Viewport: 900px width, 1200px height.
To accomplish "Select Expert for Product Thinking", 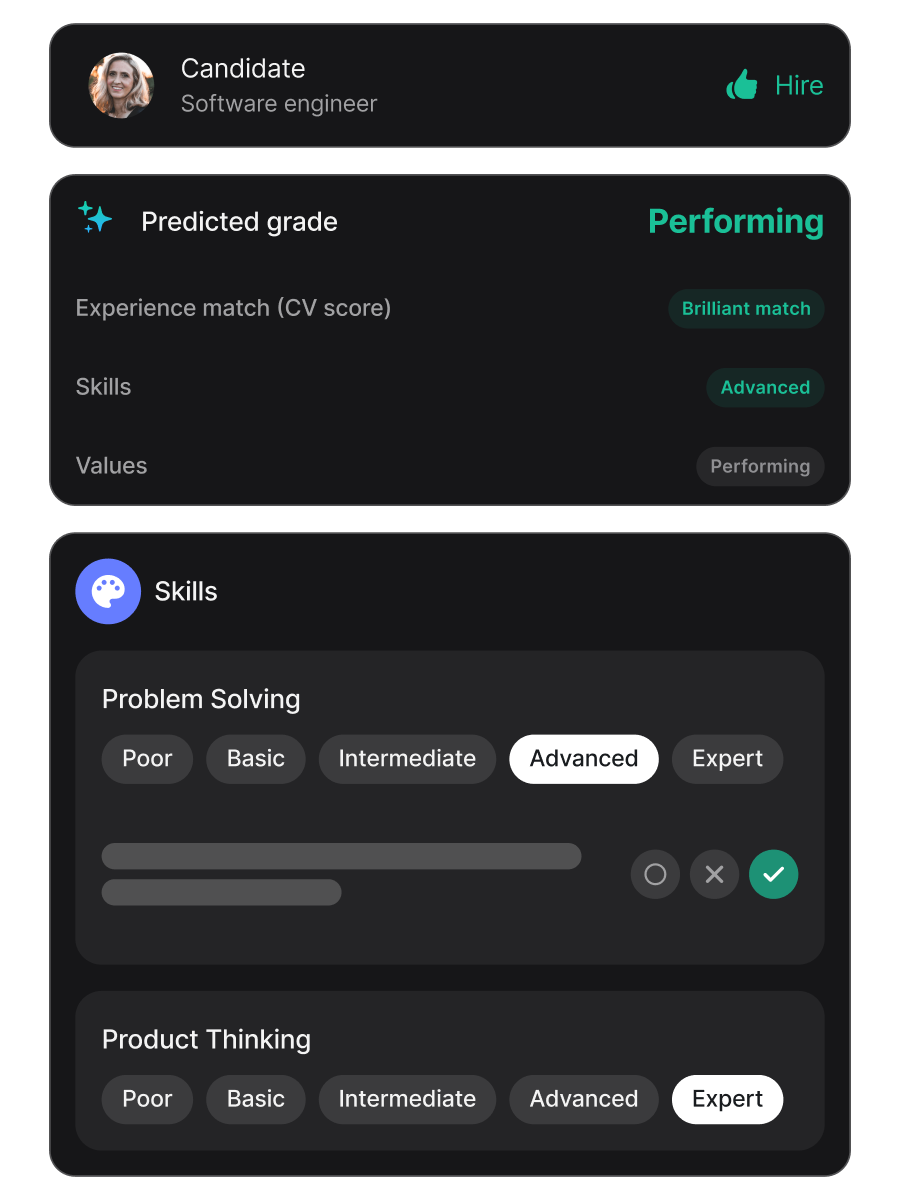I will pos(727,1099).
